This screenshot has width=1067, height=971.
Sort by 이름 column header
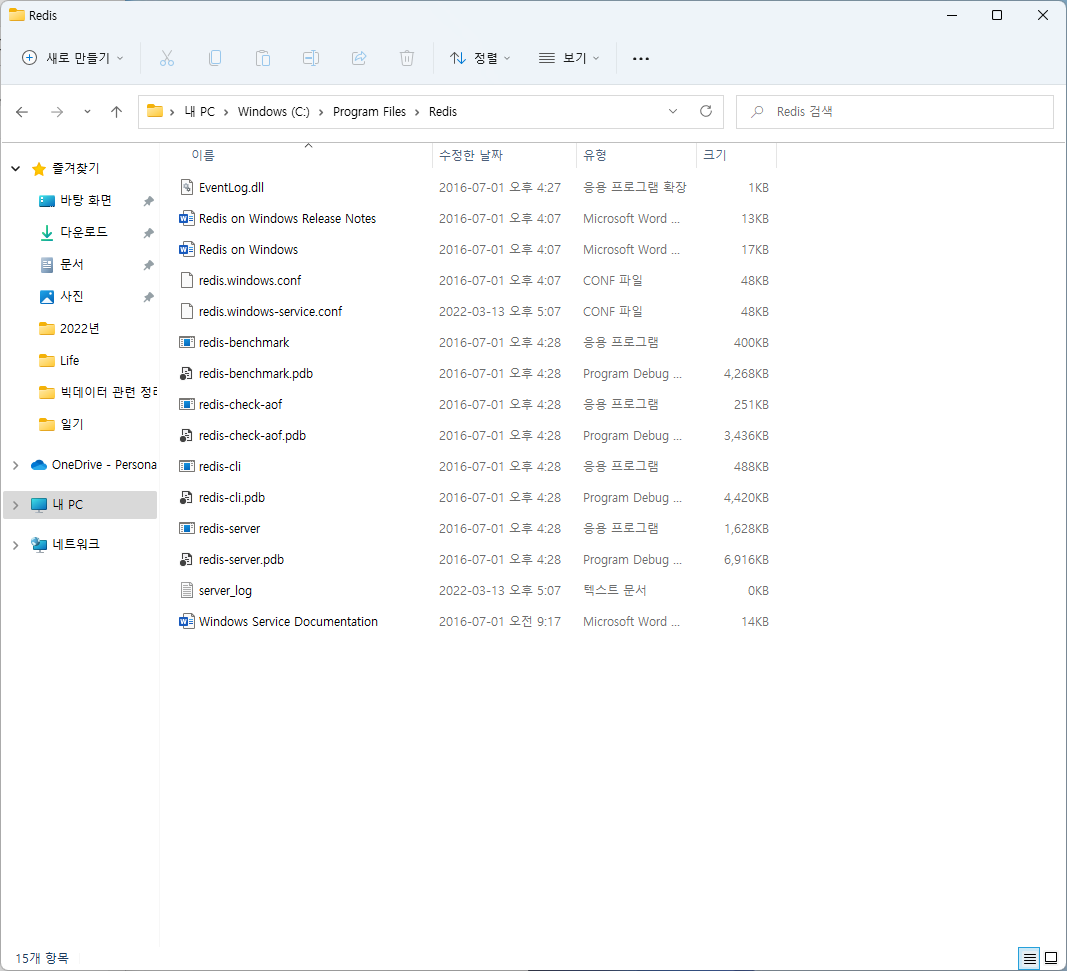203,155
